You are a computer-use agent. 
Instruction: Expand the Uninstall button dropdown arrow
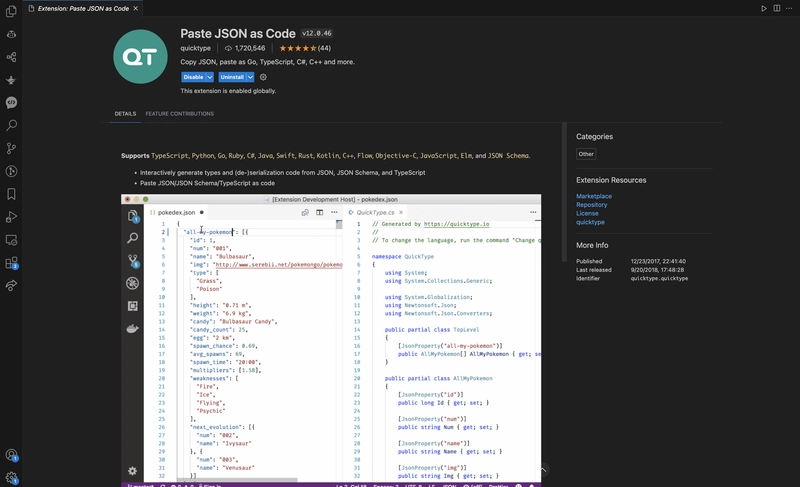tap(250, 77)
